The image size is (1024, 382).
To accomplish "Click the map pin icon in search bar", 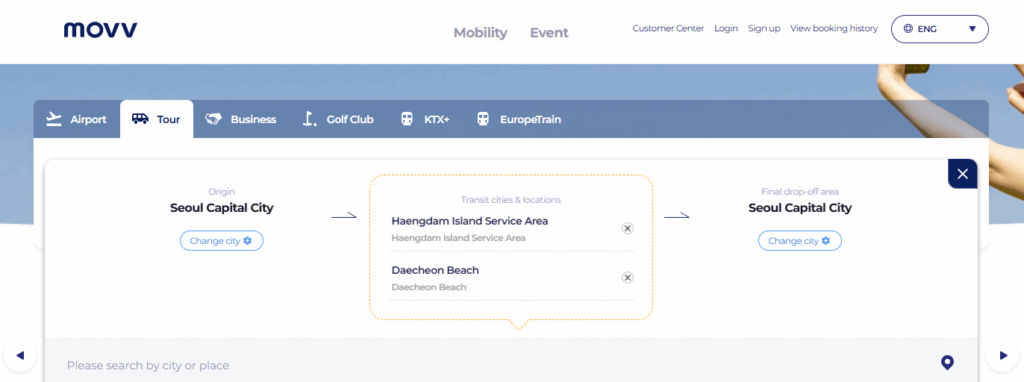I will tap(947, 362).
